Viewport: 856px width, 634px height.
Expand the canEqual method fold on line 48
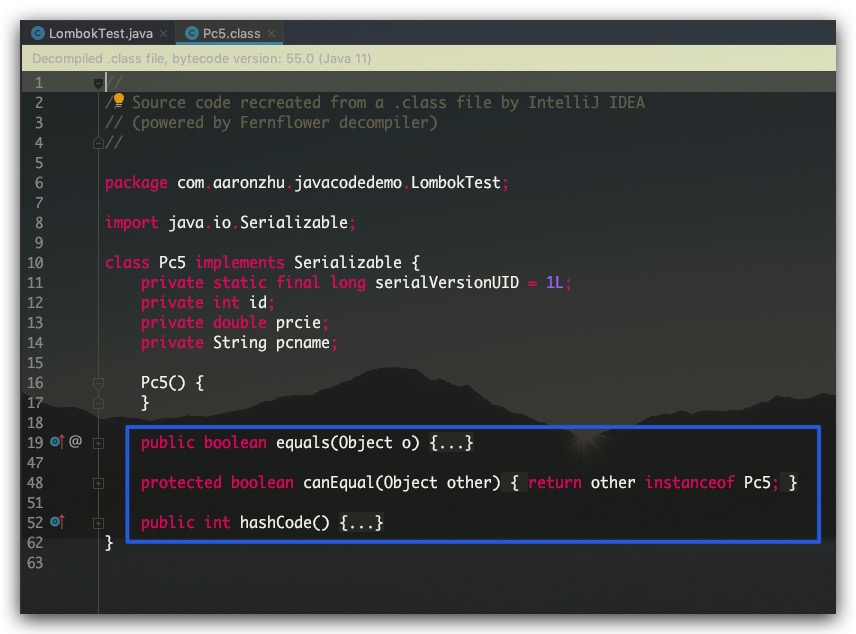coord(98,483)
